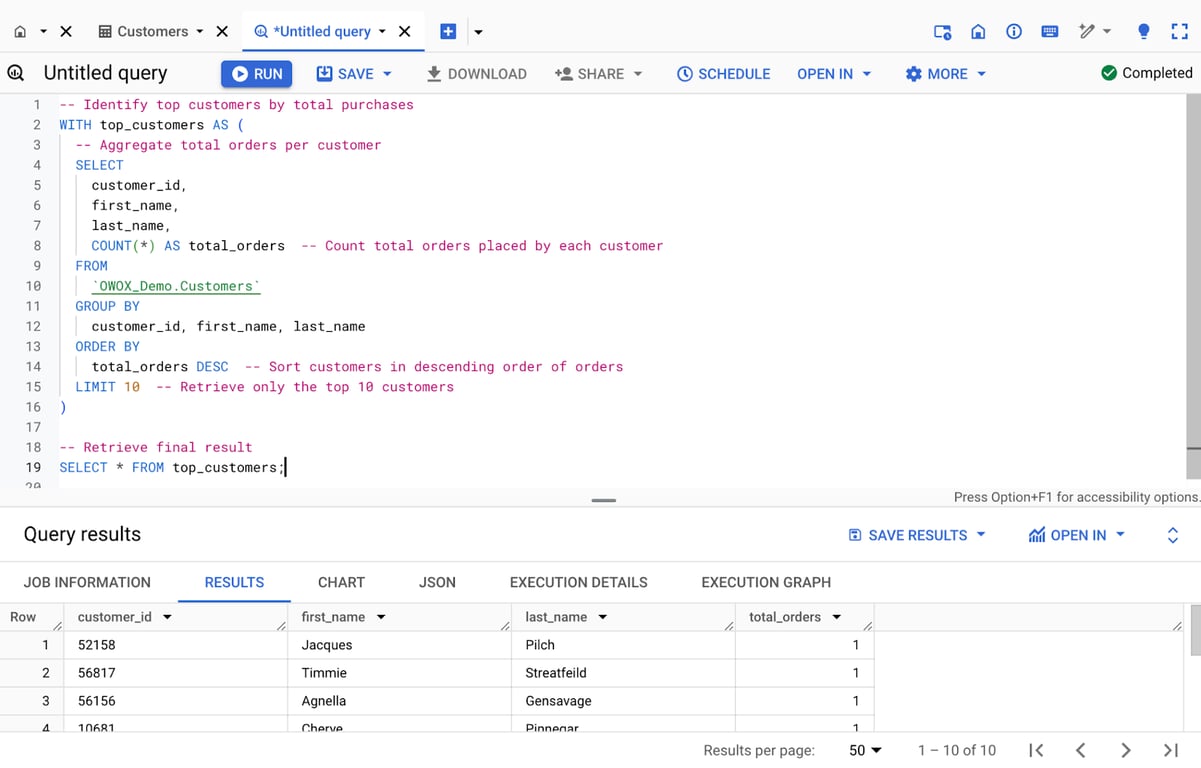Switch to the JOB INFORMATION tab
The height and width of the screenshot is (768, 1201).
[x=87, y=582]
